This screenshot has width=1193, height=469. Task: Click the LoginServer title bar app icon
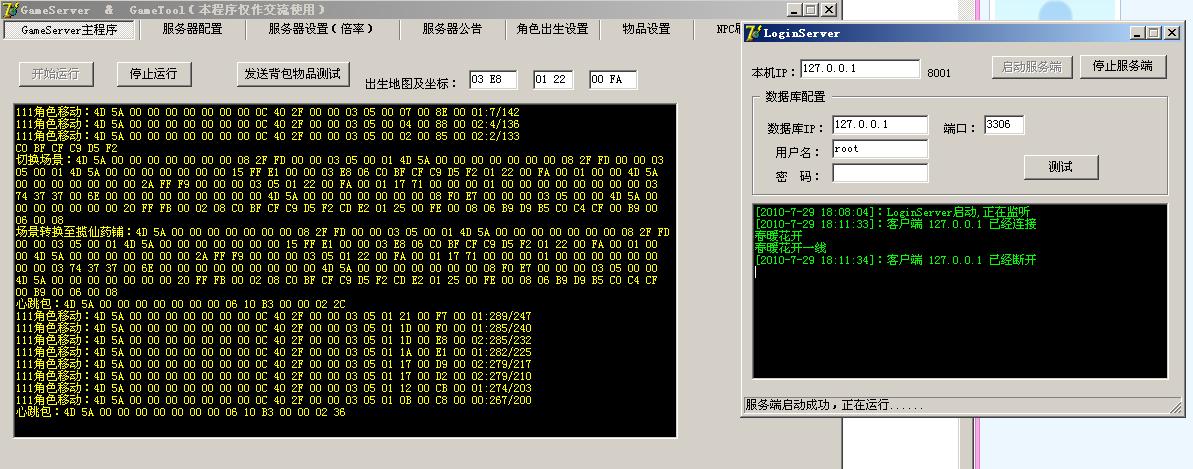(754, 33)
